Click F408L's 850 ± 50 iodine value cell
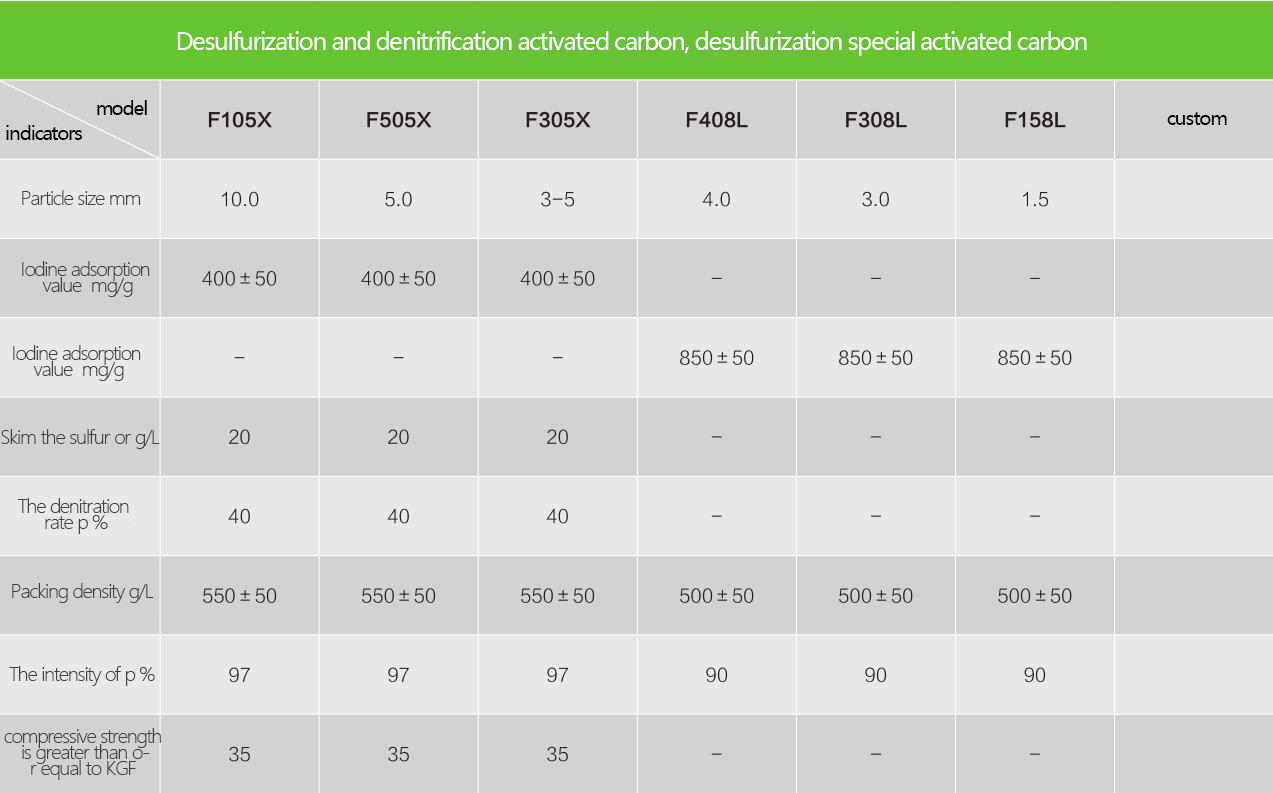This screenshot has width=1273, height=793. click(716, 358)
